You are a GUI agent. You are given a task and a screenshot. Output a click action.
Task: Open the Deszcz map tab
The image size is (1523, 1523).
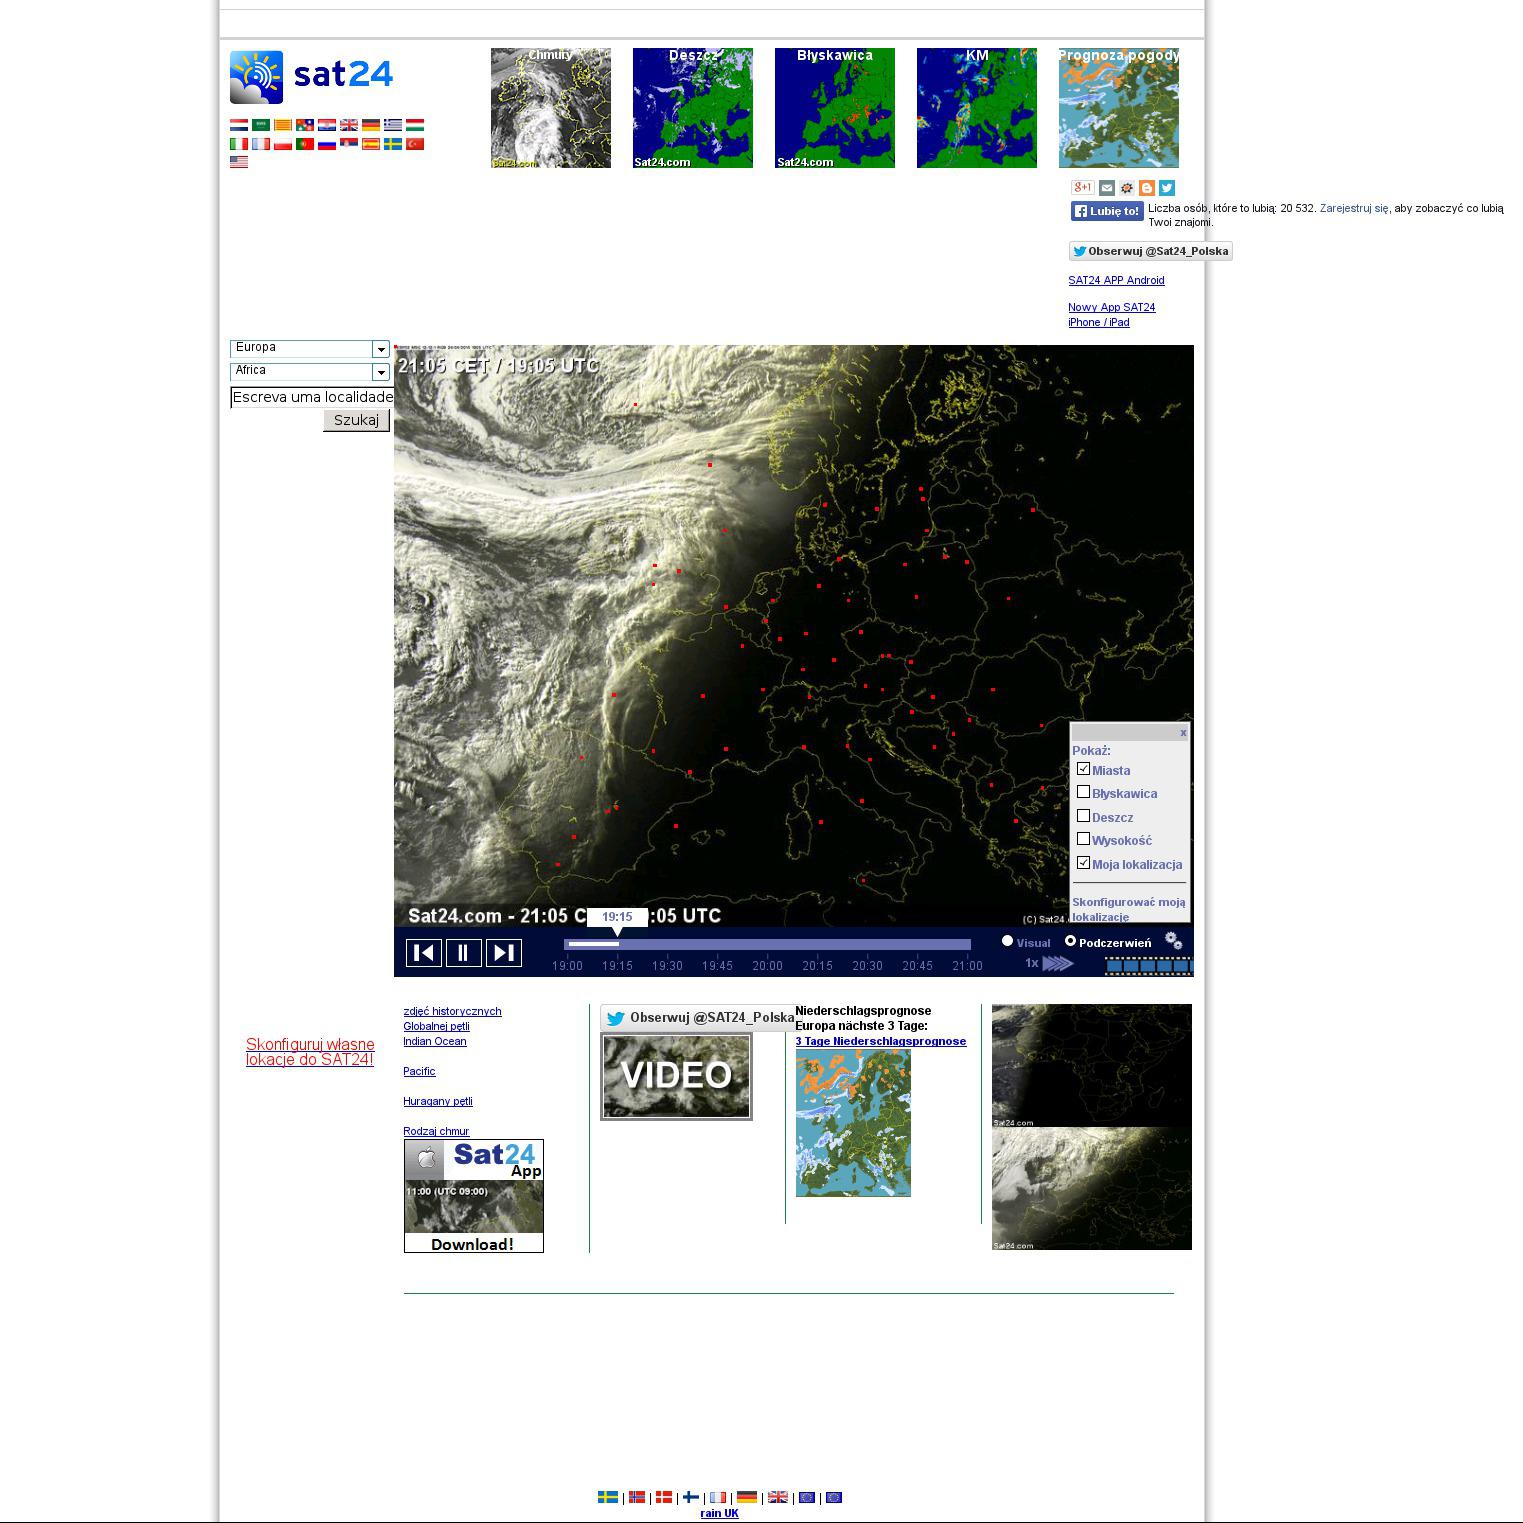692,108
